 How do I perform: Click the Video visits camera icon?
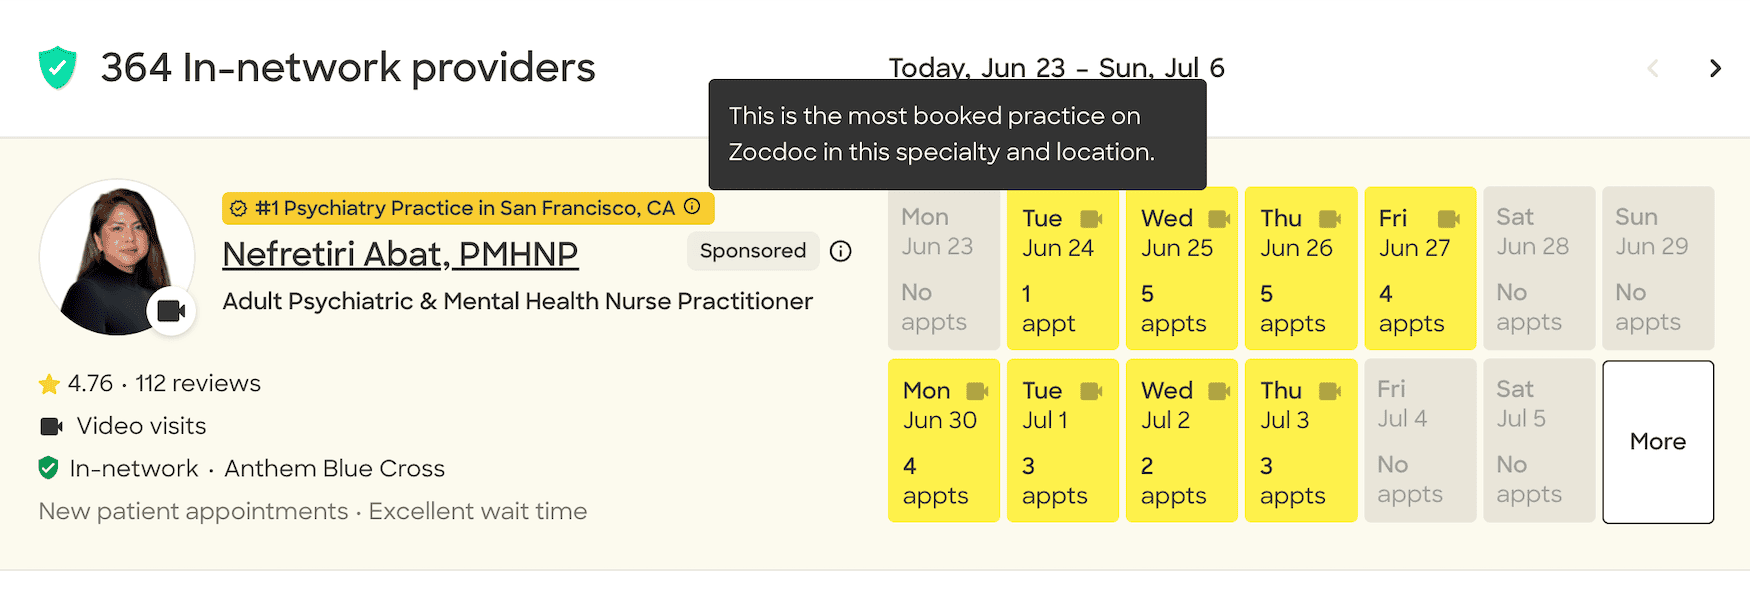[x=52, y=425]
